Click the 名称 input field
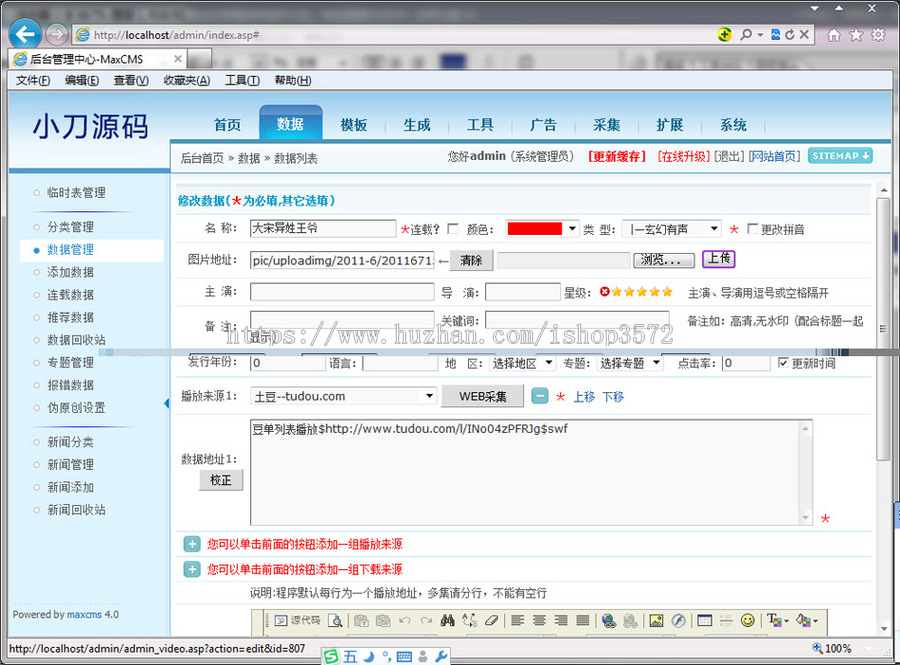Viewport: 900px width, 665px height. point(323,228)
